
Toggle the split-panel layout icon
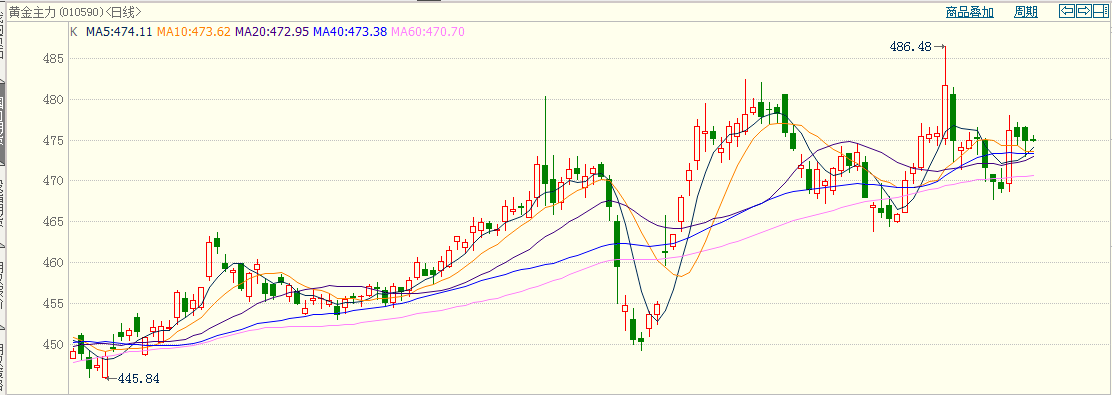click(1101, 11)
